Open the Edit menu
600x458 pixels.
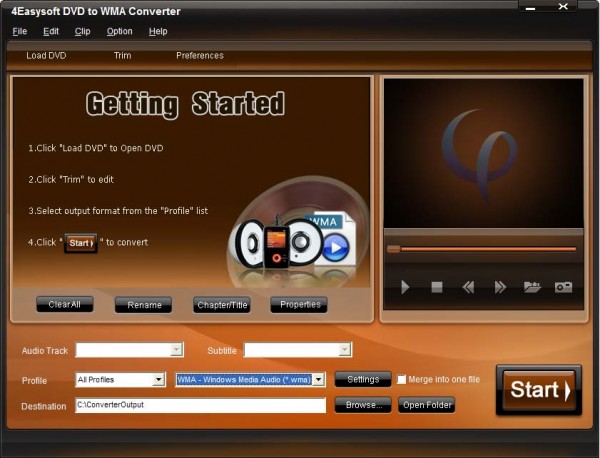51,31
